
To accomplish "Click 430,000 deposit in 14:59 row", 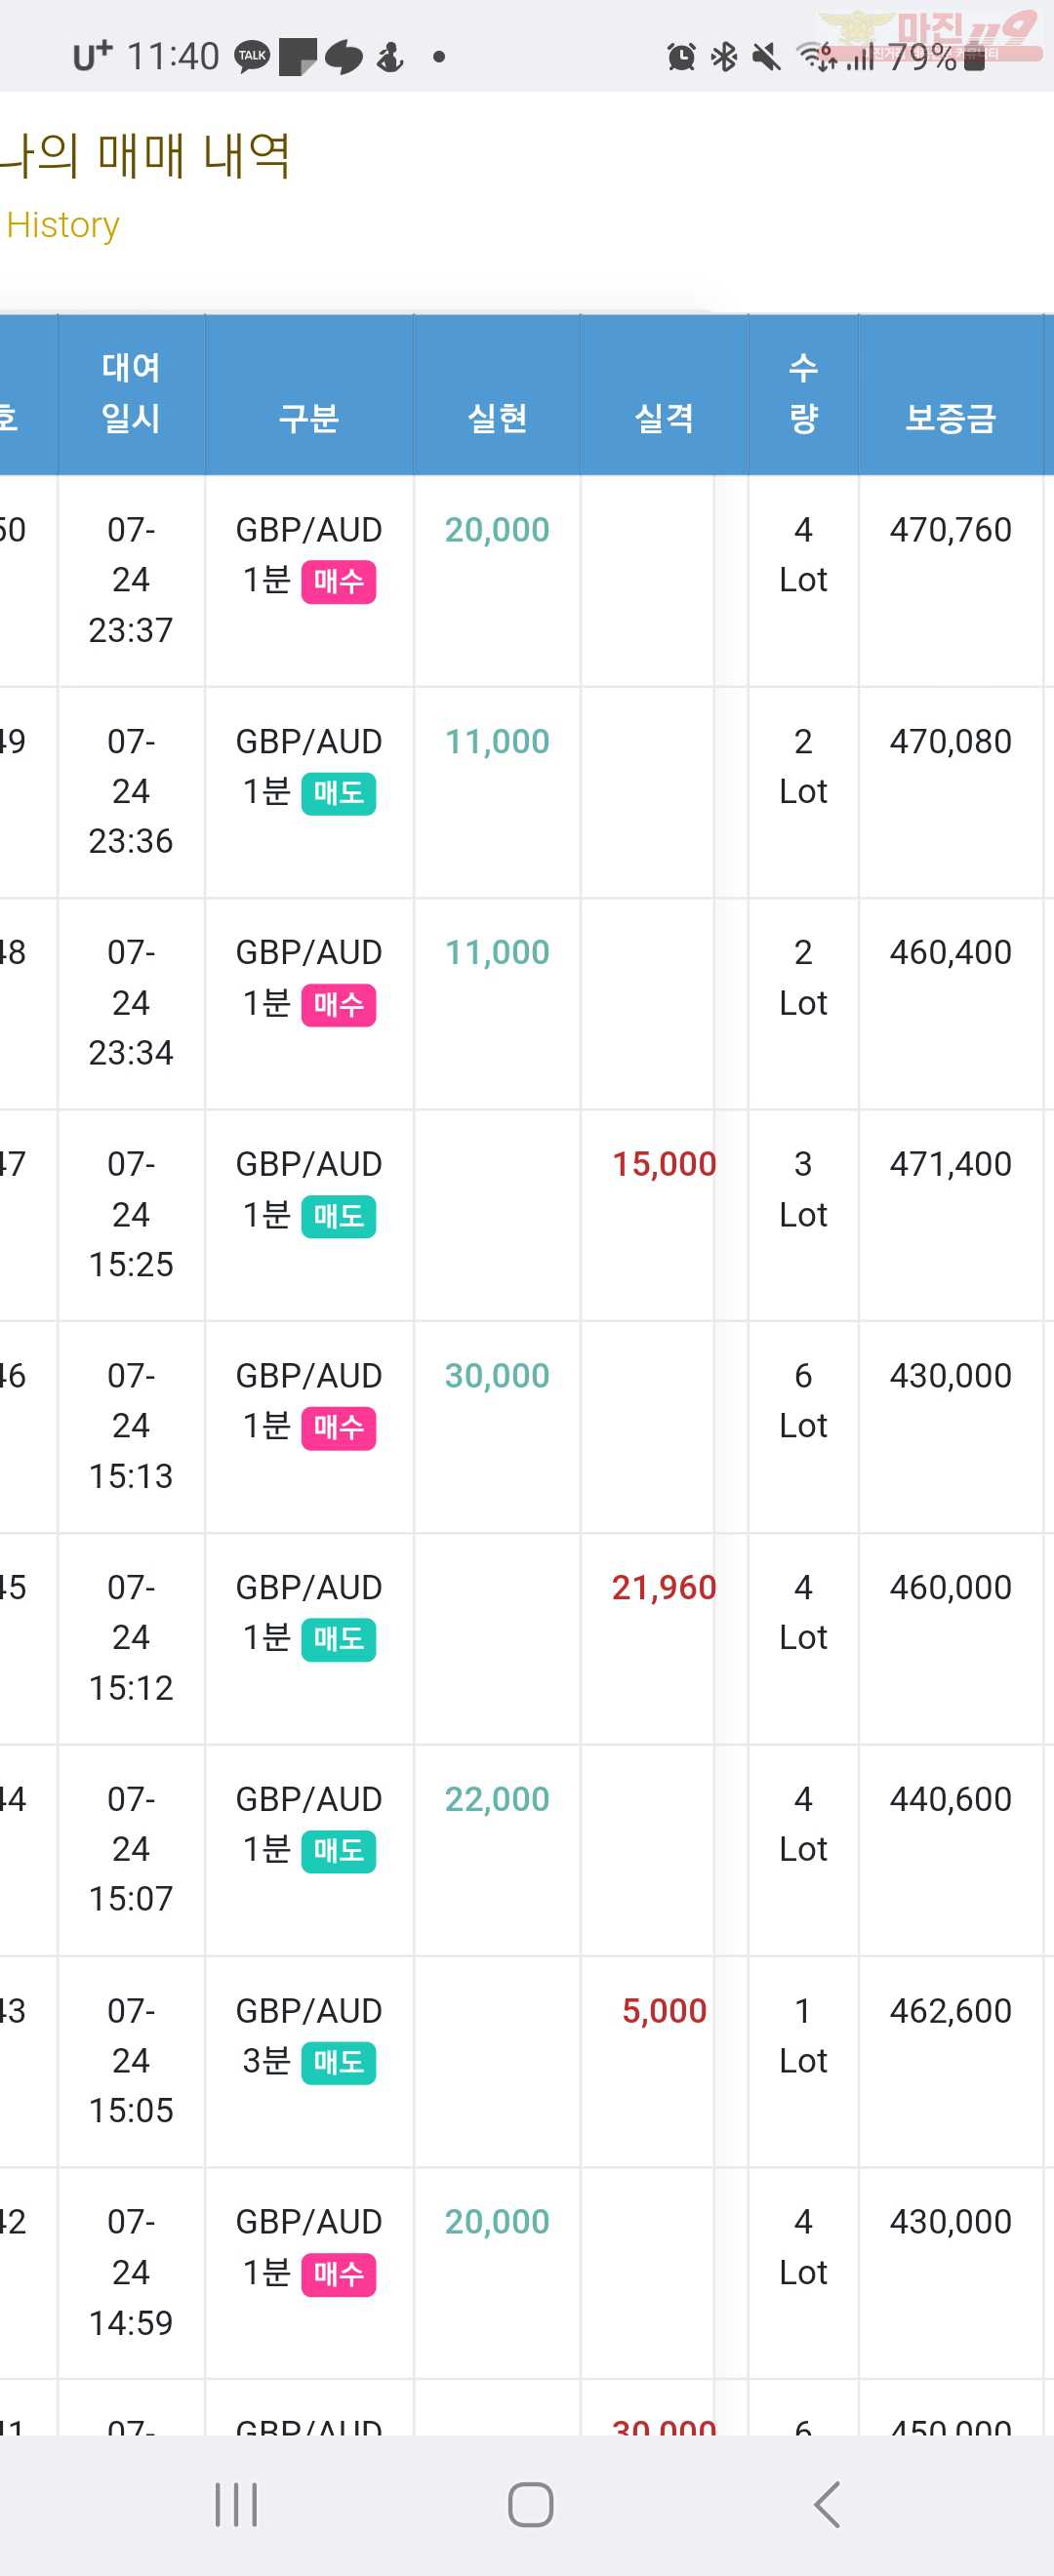I will click(x=950, y=2221).
